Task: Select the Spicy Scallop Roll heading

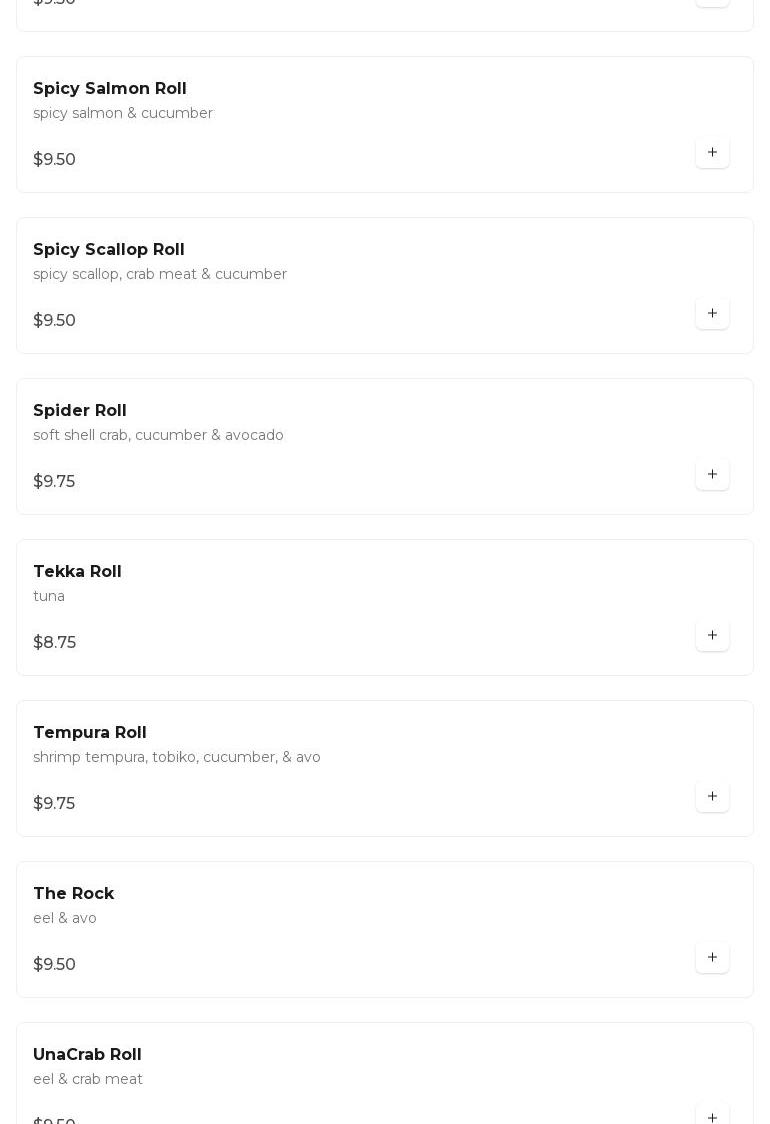Action: [x=109, y=250]
